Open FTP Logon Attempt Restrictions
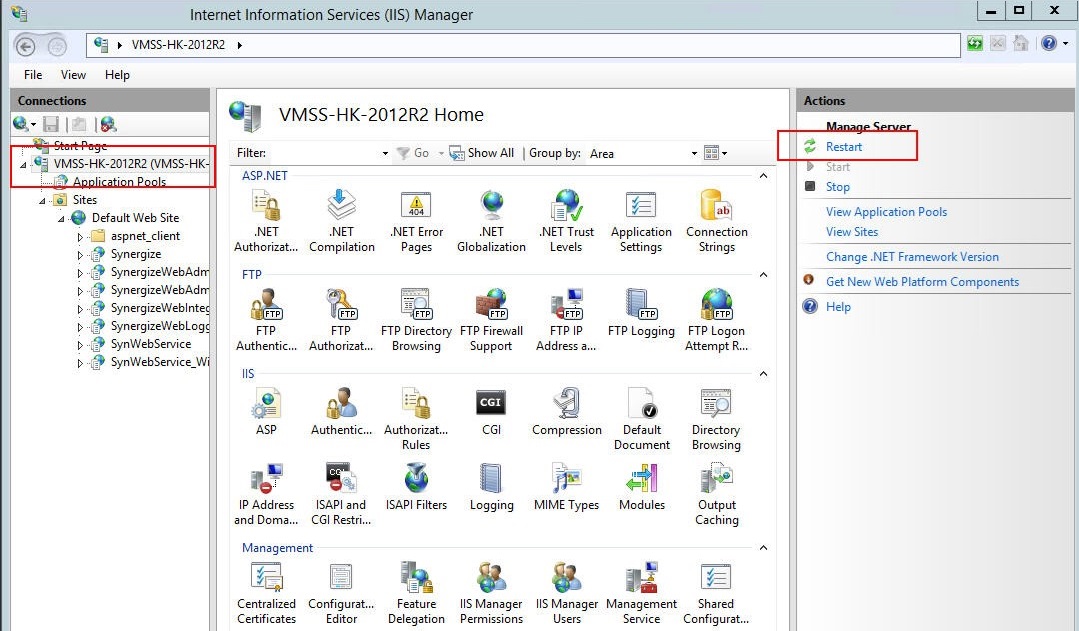 click(x=716, y=319)
